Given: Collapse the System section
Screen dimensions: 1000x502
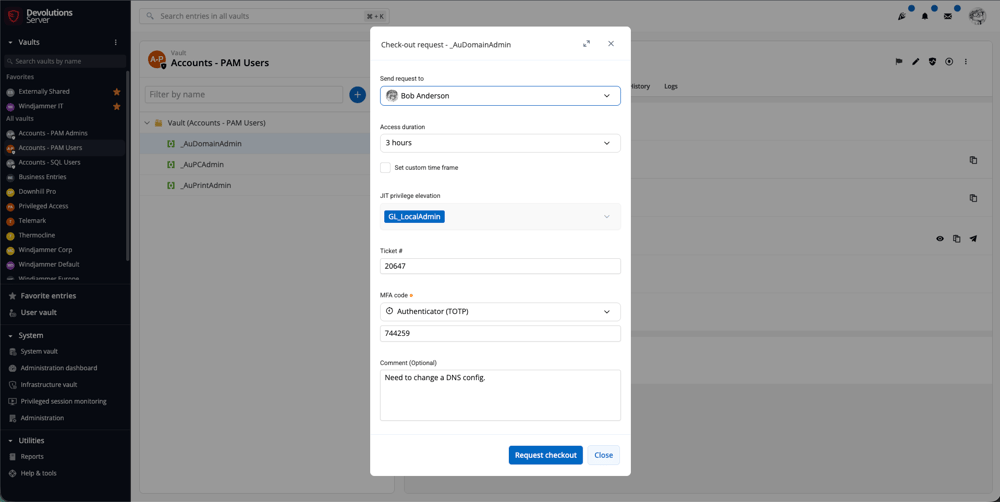Looking at the screenshot, I should (x=10, y=336).
